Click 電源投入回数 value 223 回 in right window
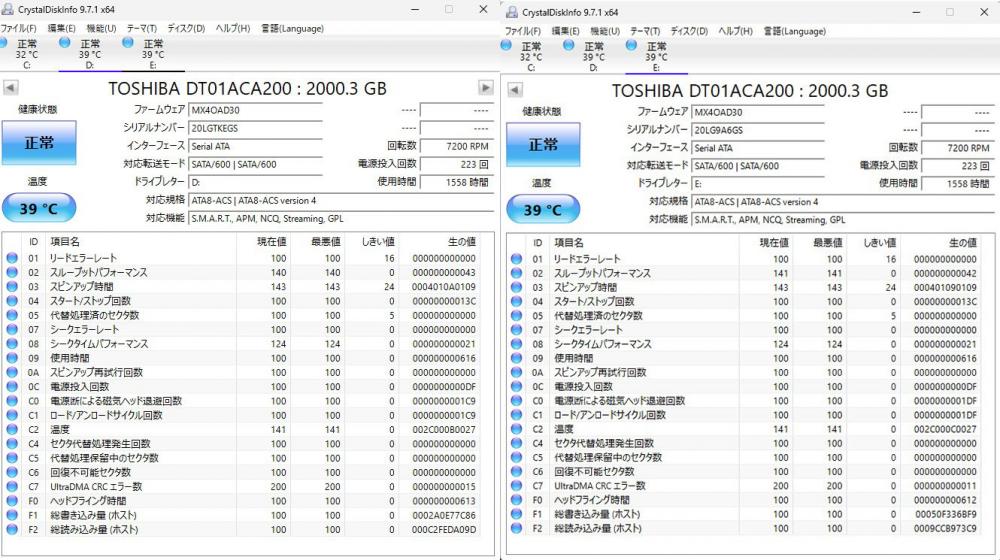The image size is (1000, 560). coord(958,166)
